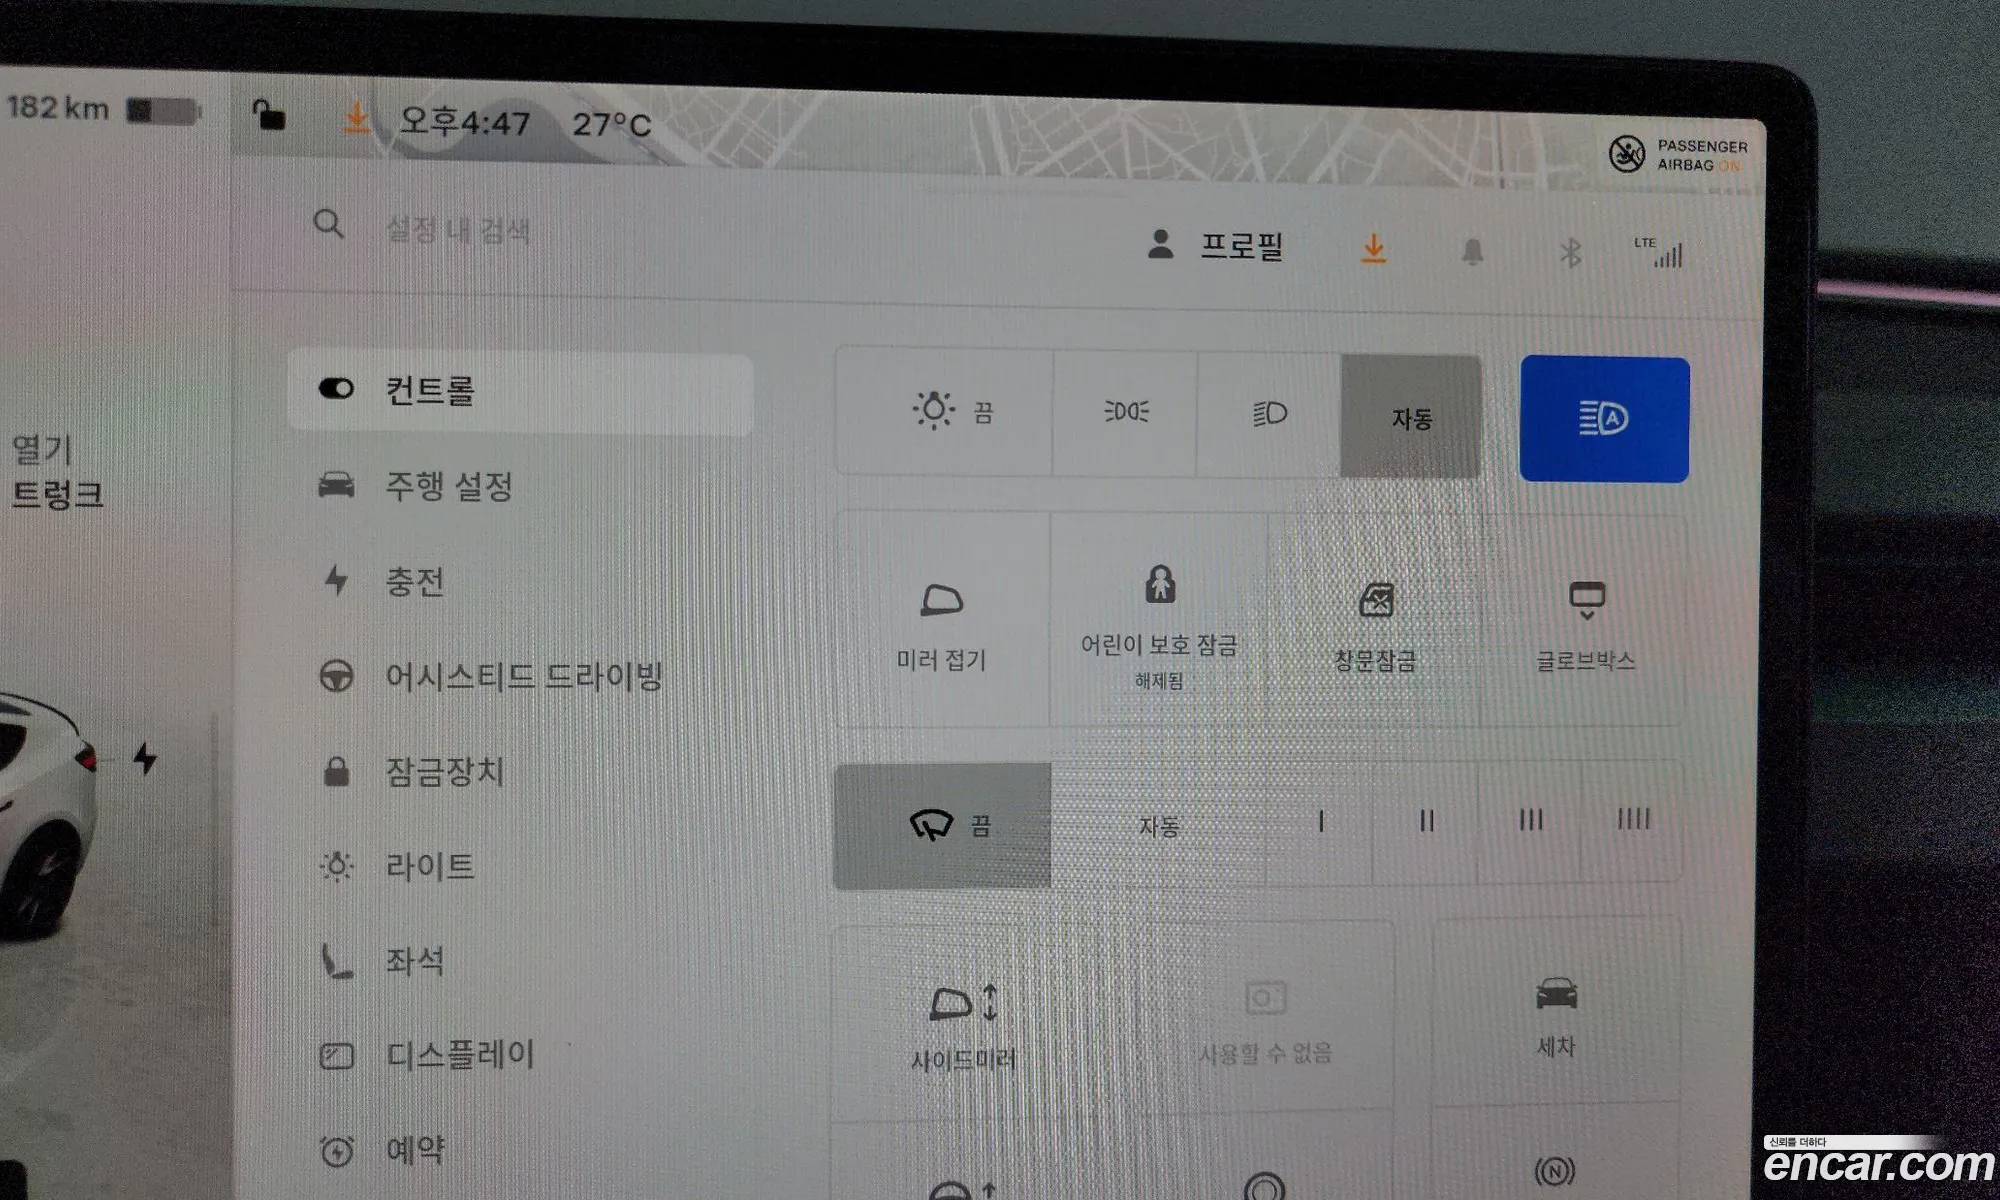Tap the unlocked padlock icon in status bar

(268, 116)
